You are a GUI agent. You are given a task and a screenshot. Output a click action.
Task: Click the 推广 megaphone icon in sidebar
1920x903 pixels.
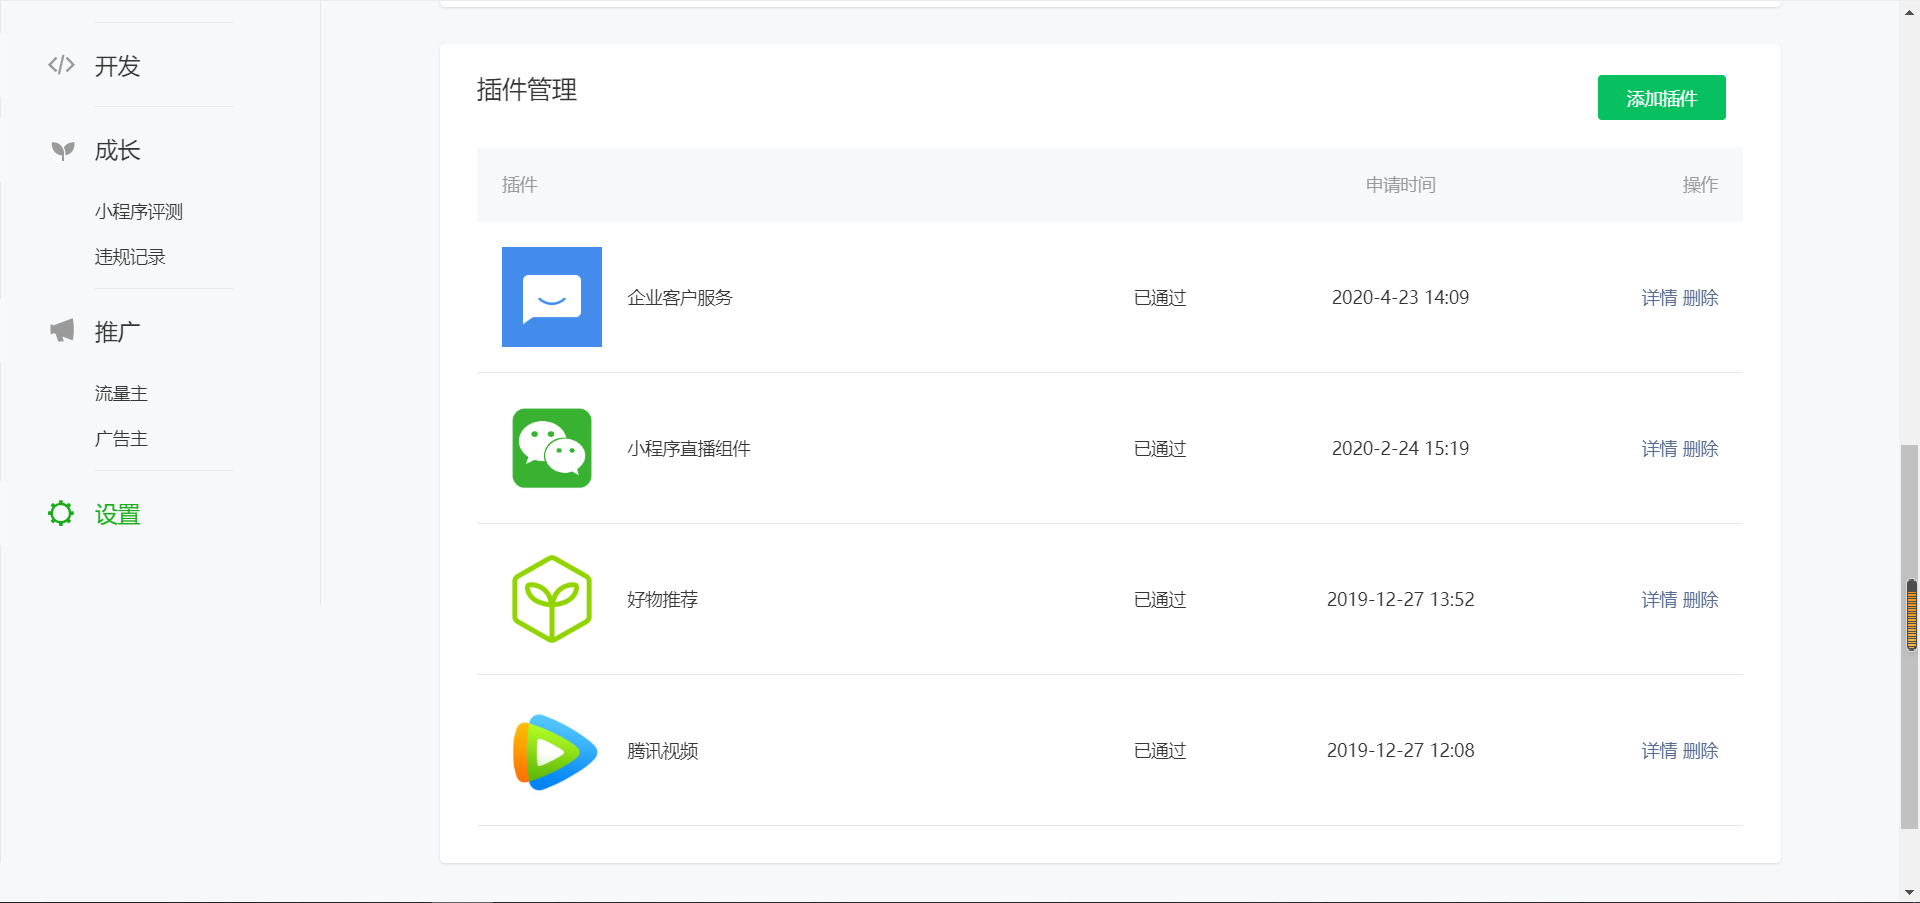click(62, 331)
